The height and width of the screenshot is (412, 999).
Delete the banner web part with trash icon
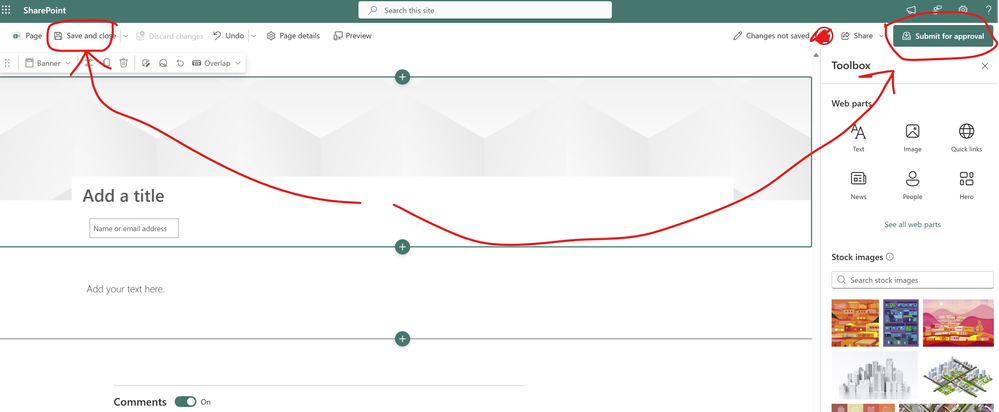tap(124, 63)
